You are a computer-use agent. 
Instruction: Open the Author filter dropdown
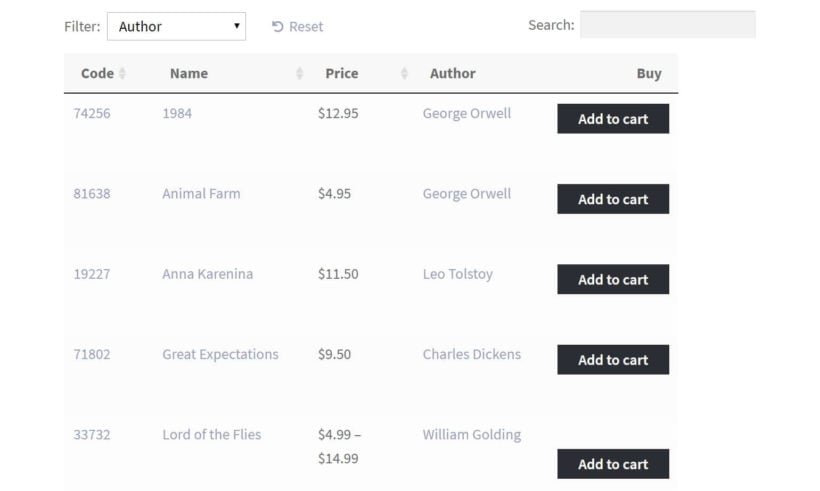pyautogui.click(x=176, y=26)
